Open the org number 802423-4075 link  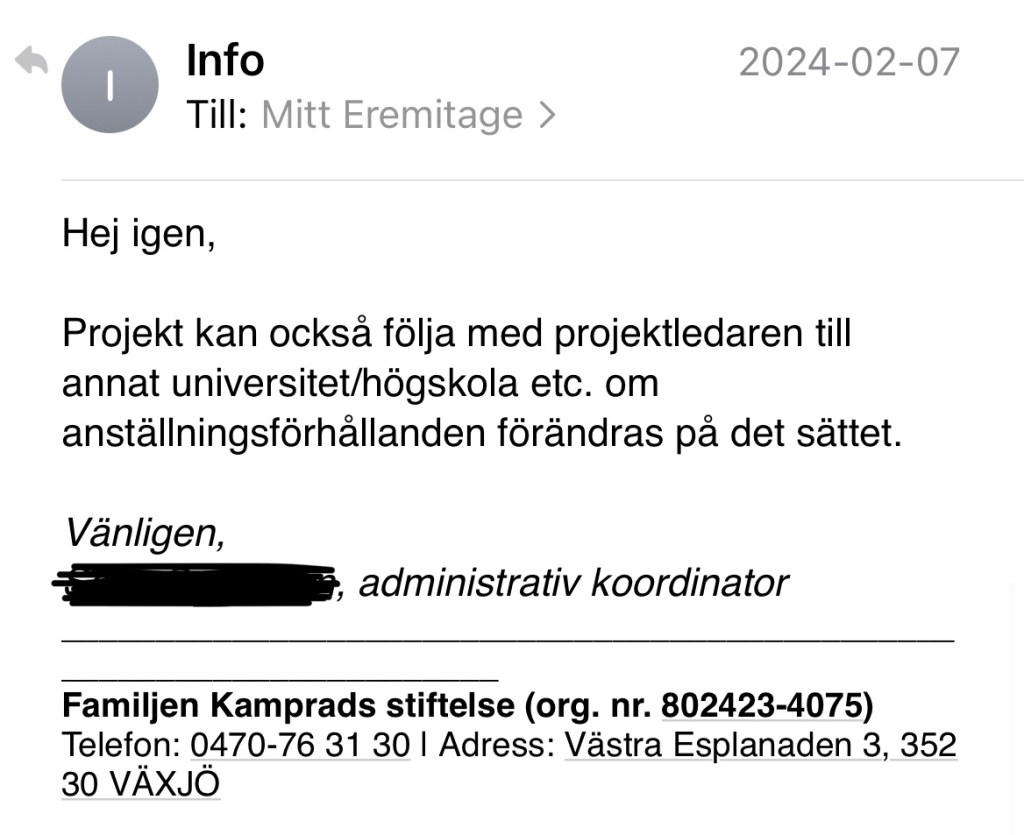[x=762, y=707]
